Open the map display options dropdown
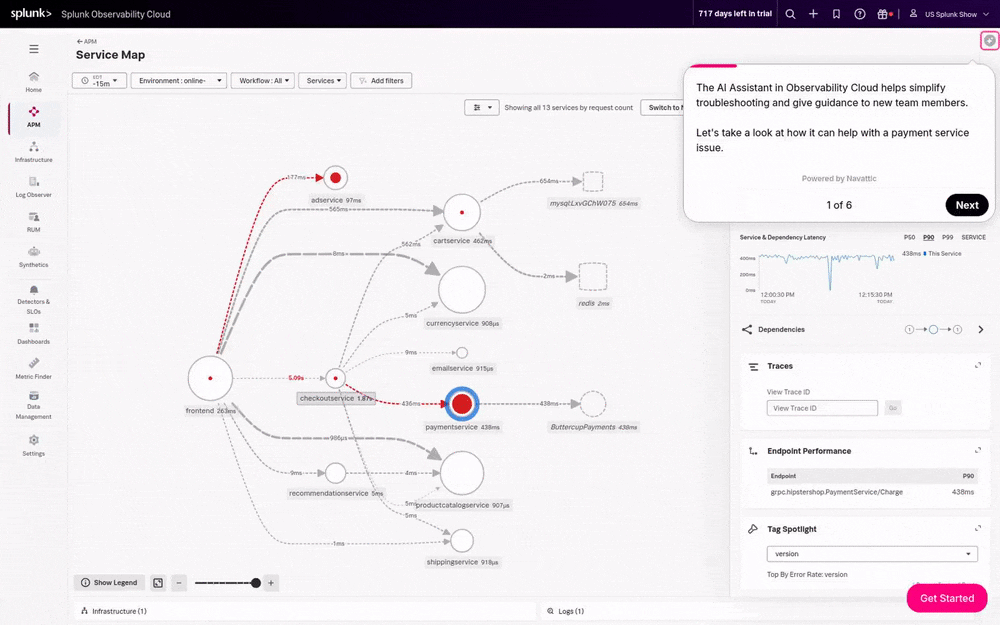1000x625 pixels. pyautogui.click(x=482, y=108)
